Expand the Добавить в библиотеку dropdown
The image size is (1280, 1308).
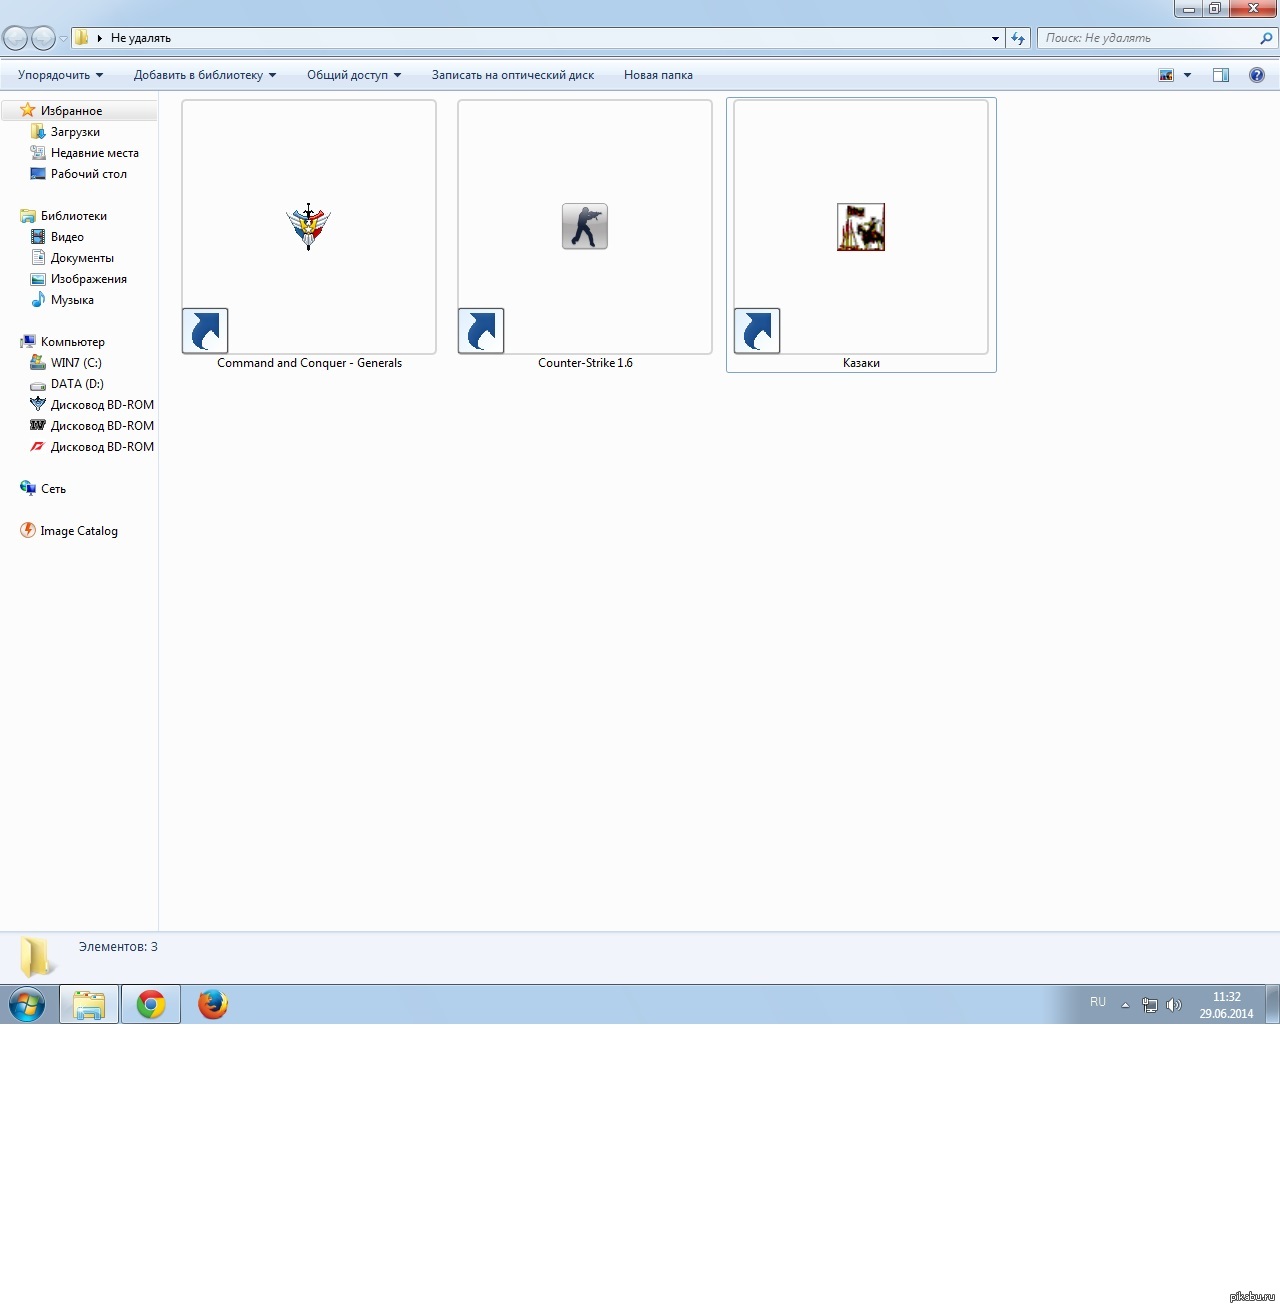[x=204, y=75]
